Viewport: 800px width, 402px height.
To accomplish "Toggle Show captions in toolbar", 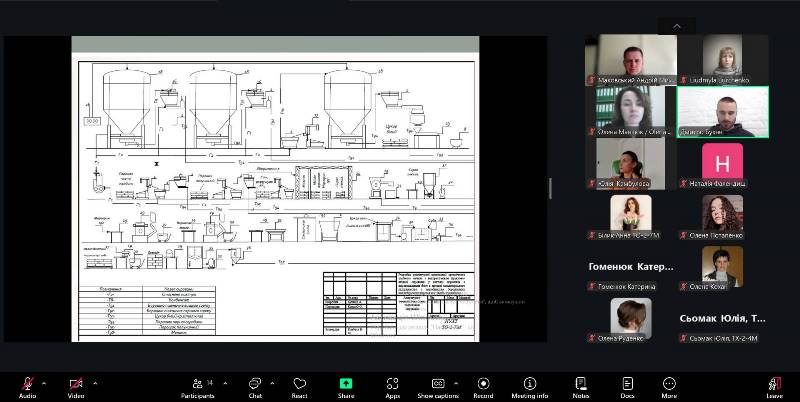I will click(x=438, y=385).
